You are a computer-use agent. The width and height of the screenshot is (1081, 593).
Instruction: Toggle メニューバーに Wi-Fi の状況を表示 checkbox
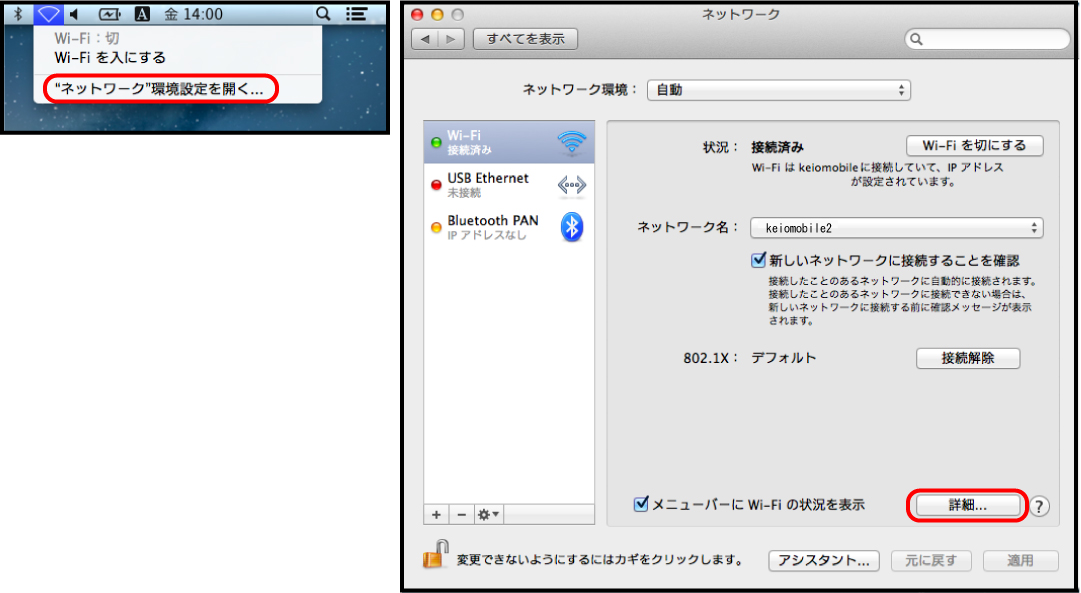point(642,505)
